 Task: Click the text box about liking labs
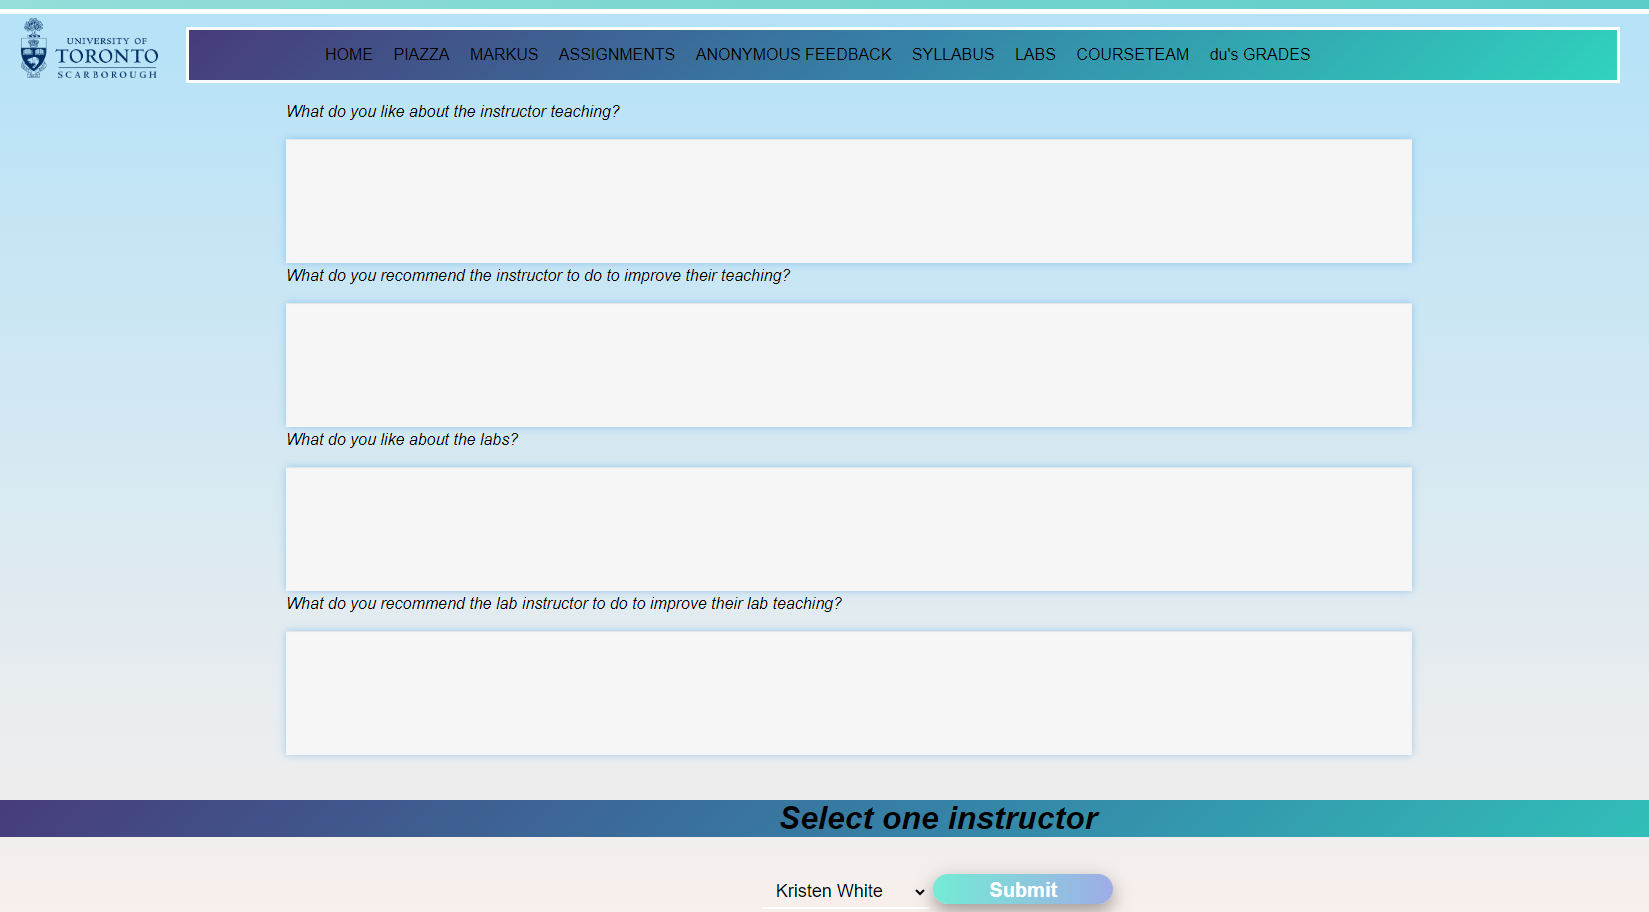click(x=849, y=529)
